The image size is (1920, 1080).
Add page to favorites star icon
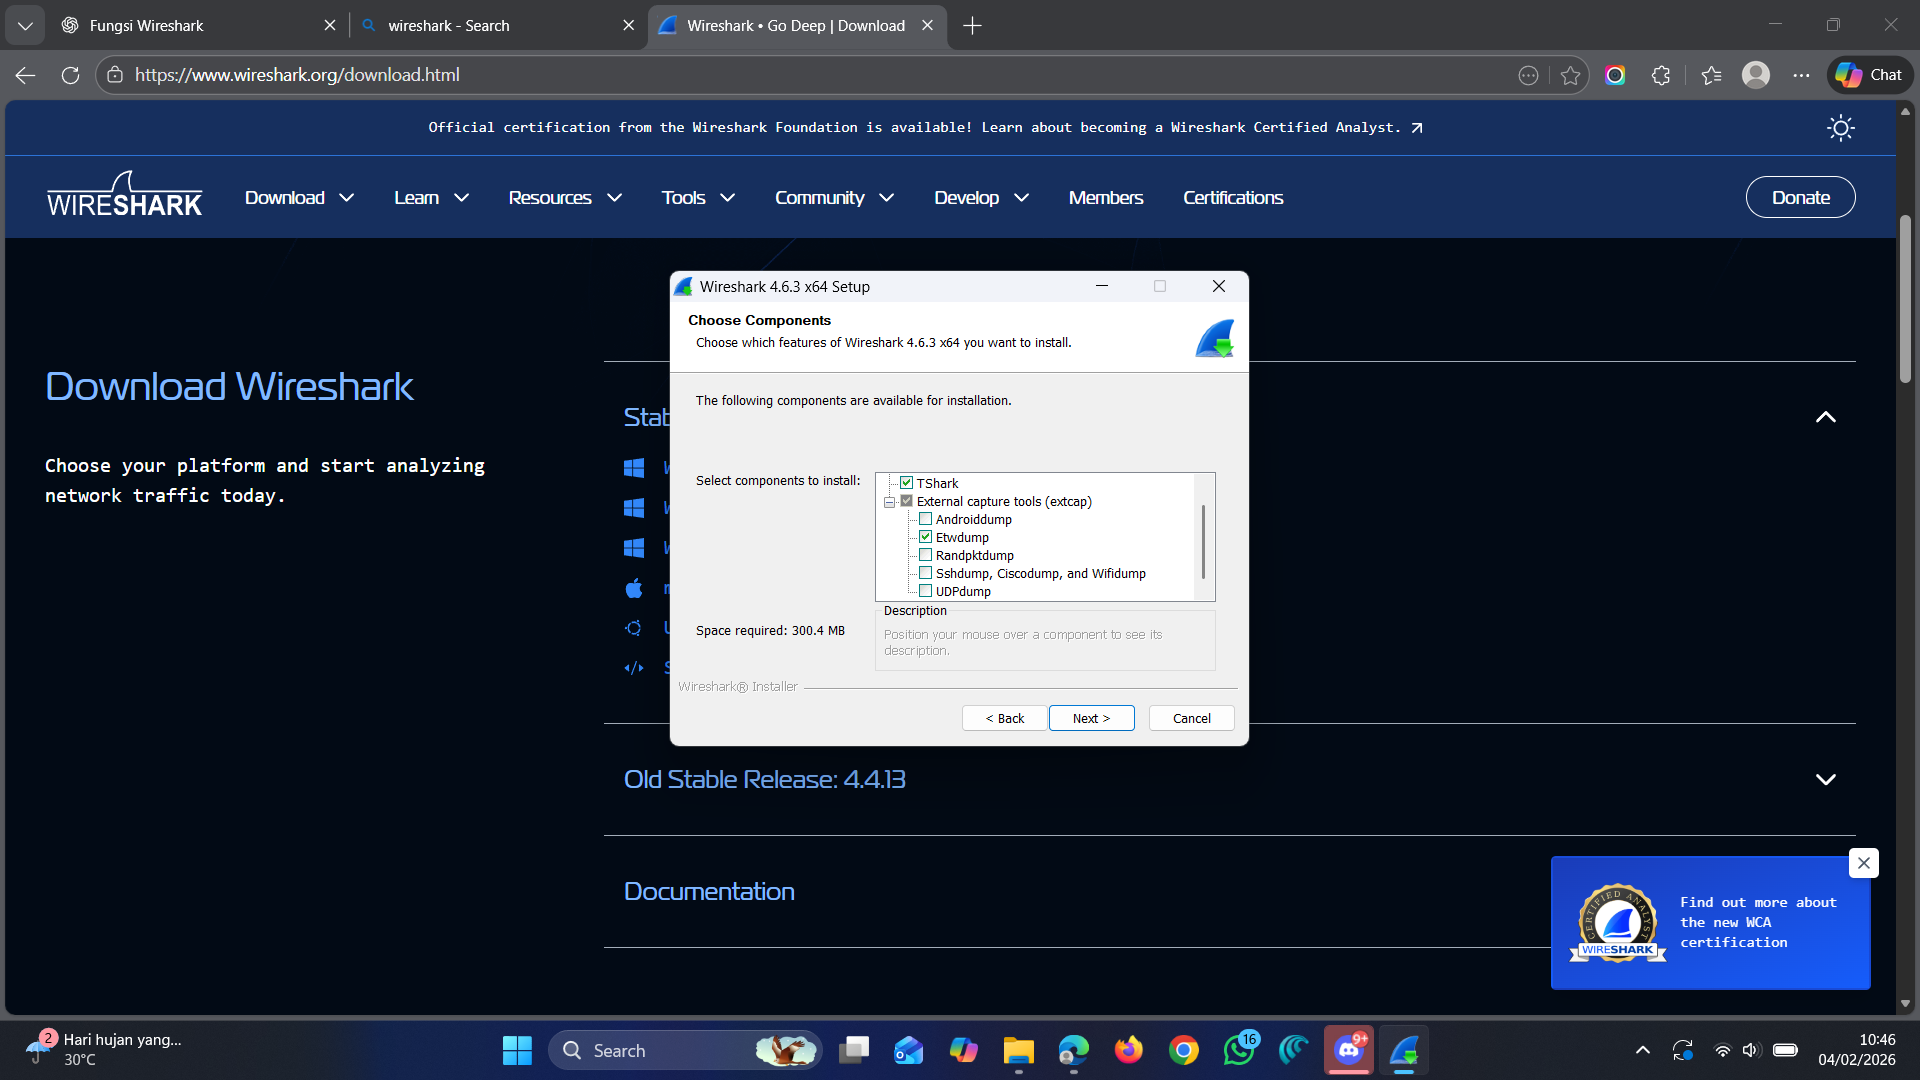pyautogui.click(x=1571, y=75)
